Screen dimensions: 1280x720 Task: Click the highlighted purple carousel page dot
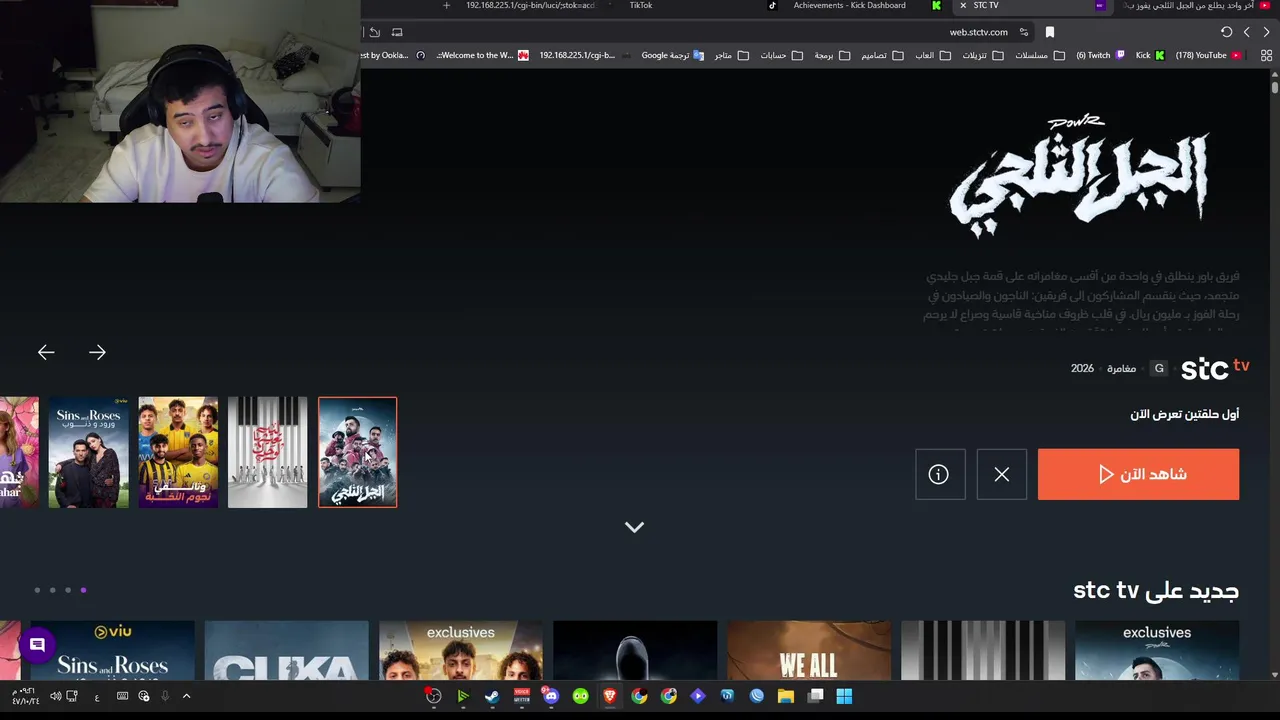pos(83,590)
